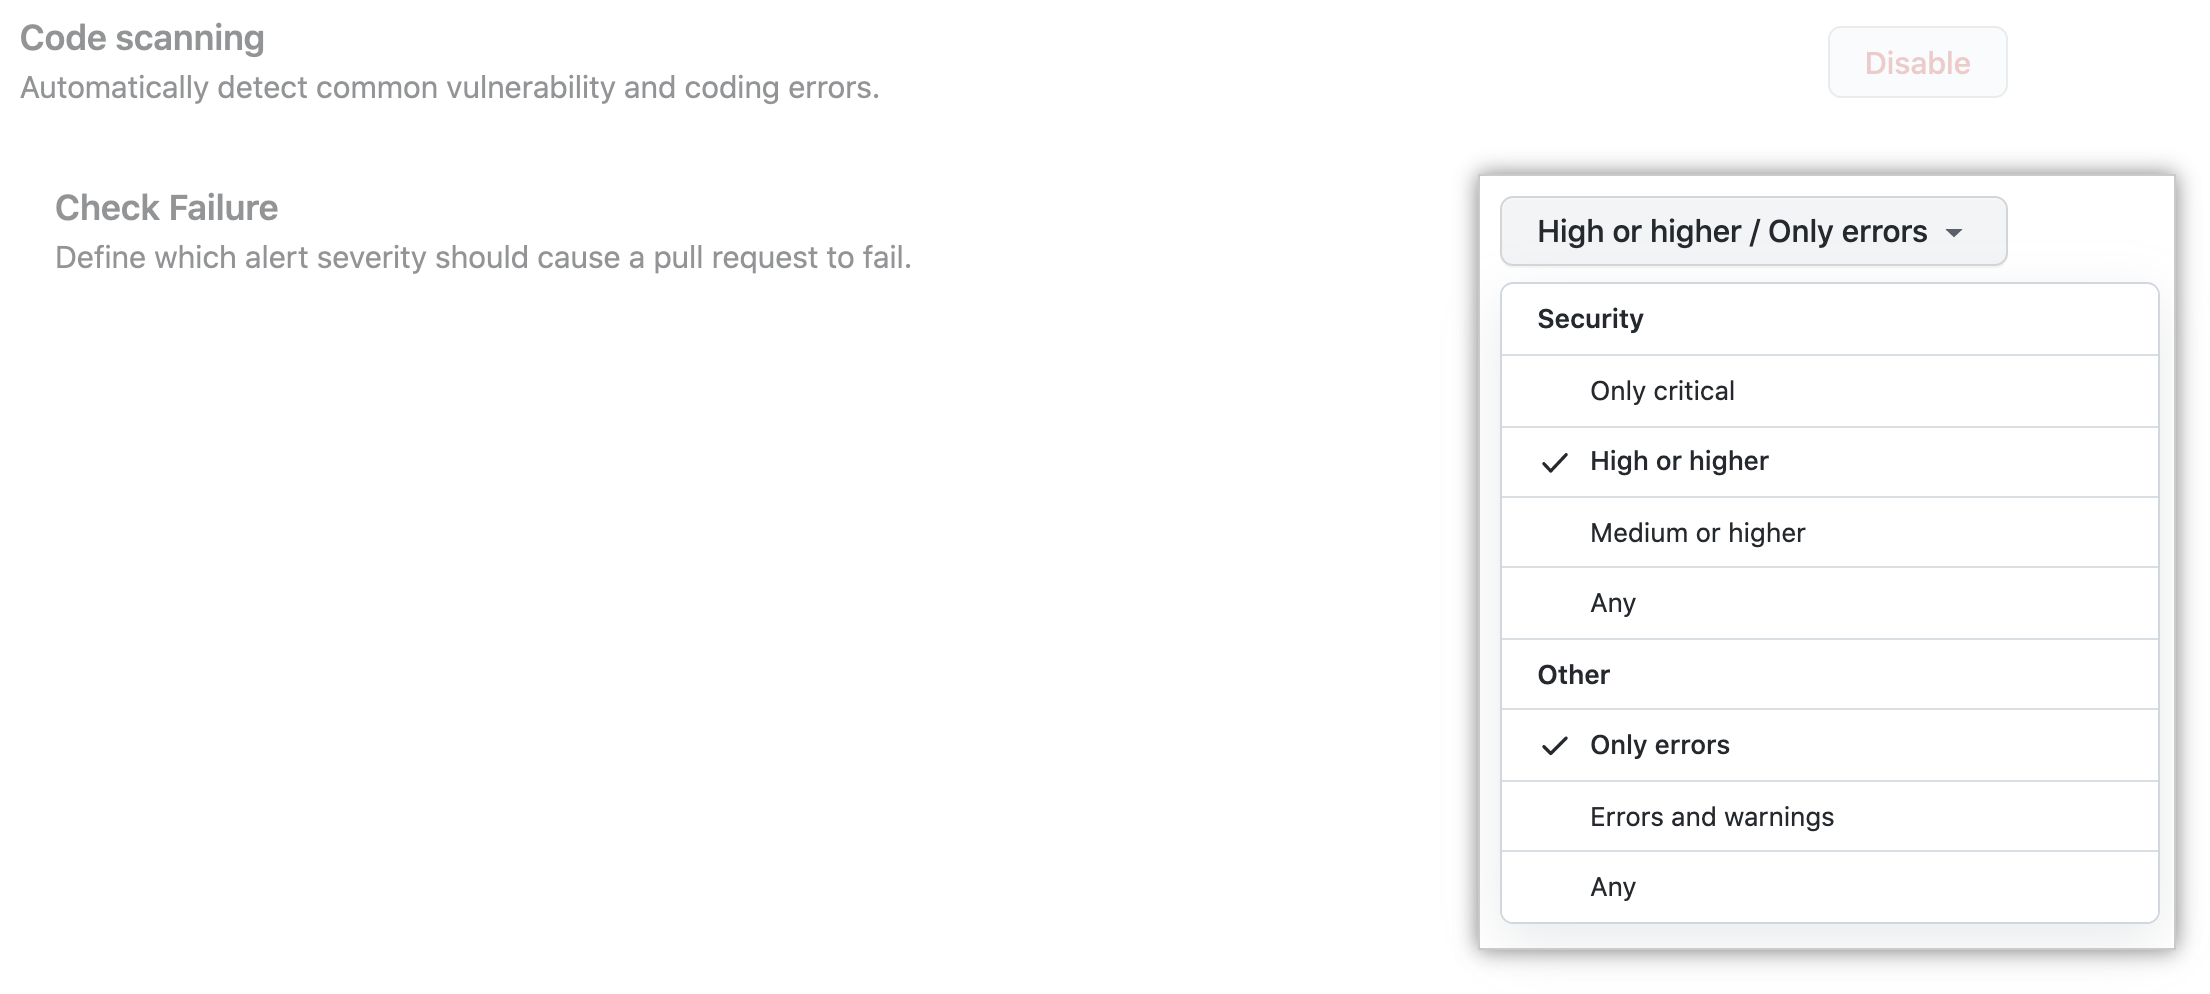This screenshot has width=2210, height=994.
Task: Select Errors and warnings option
Action: pos(1712,816)
